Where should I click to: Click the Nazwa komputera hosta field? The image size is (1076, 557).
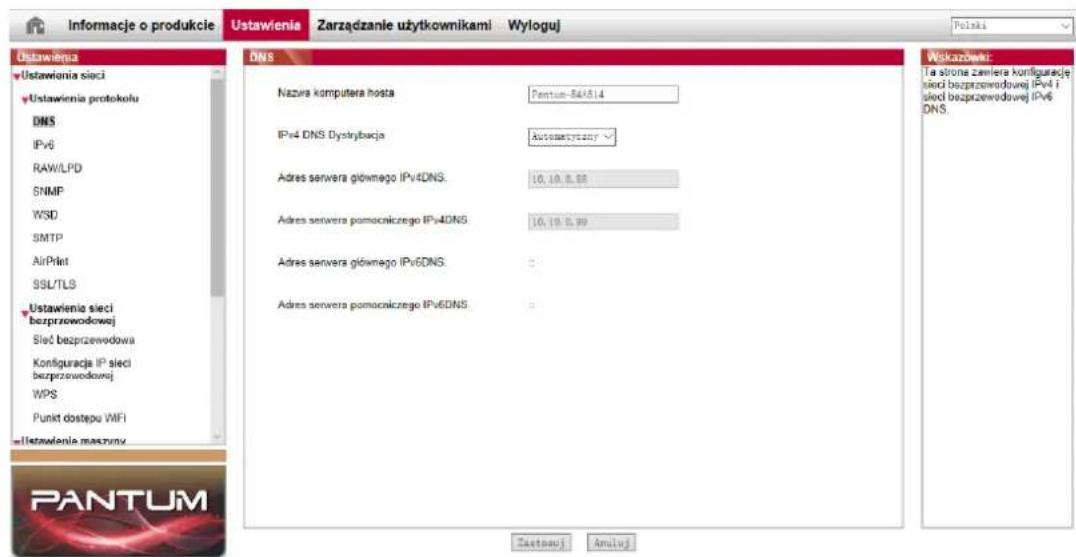click(603, 95)
